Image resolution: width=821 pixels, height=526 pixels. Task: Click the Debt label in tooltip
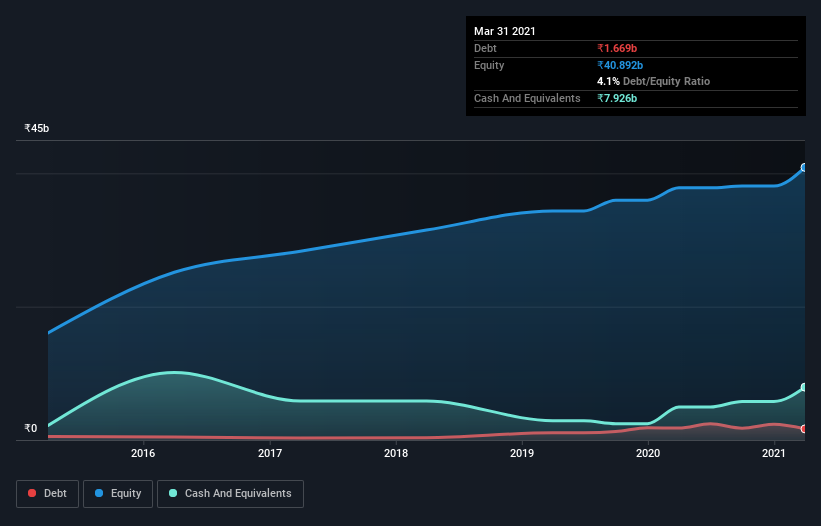pos(485,48)
